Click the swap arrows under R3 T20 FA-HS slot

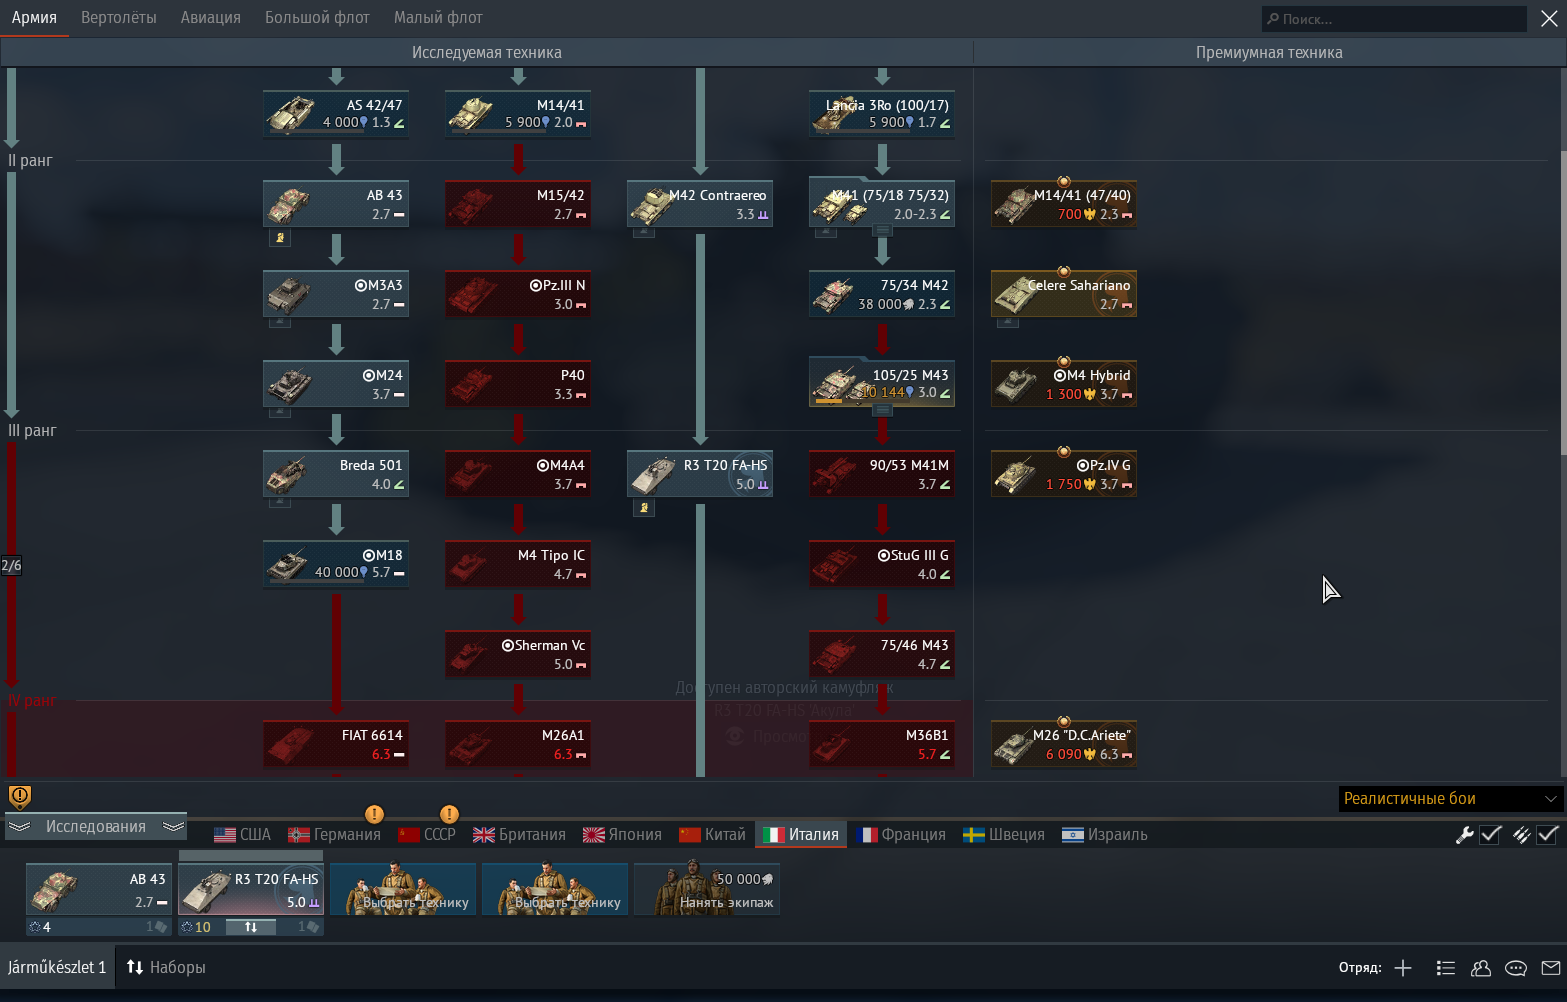click(251, 927)
